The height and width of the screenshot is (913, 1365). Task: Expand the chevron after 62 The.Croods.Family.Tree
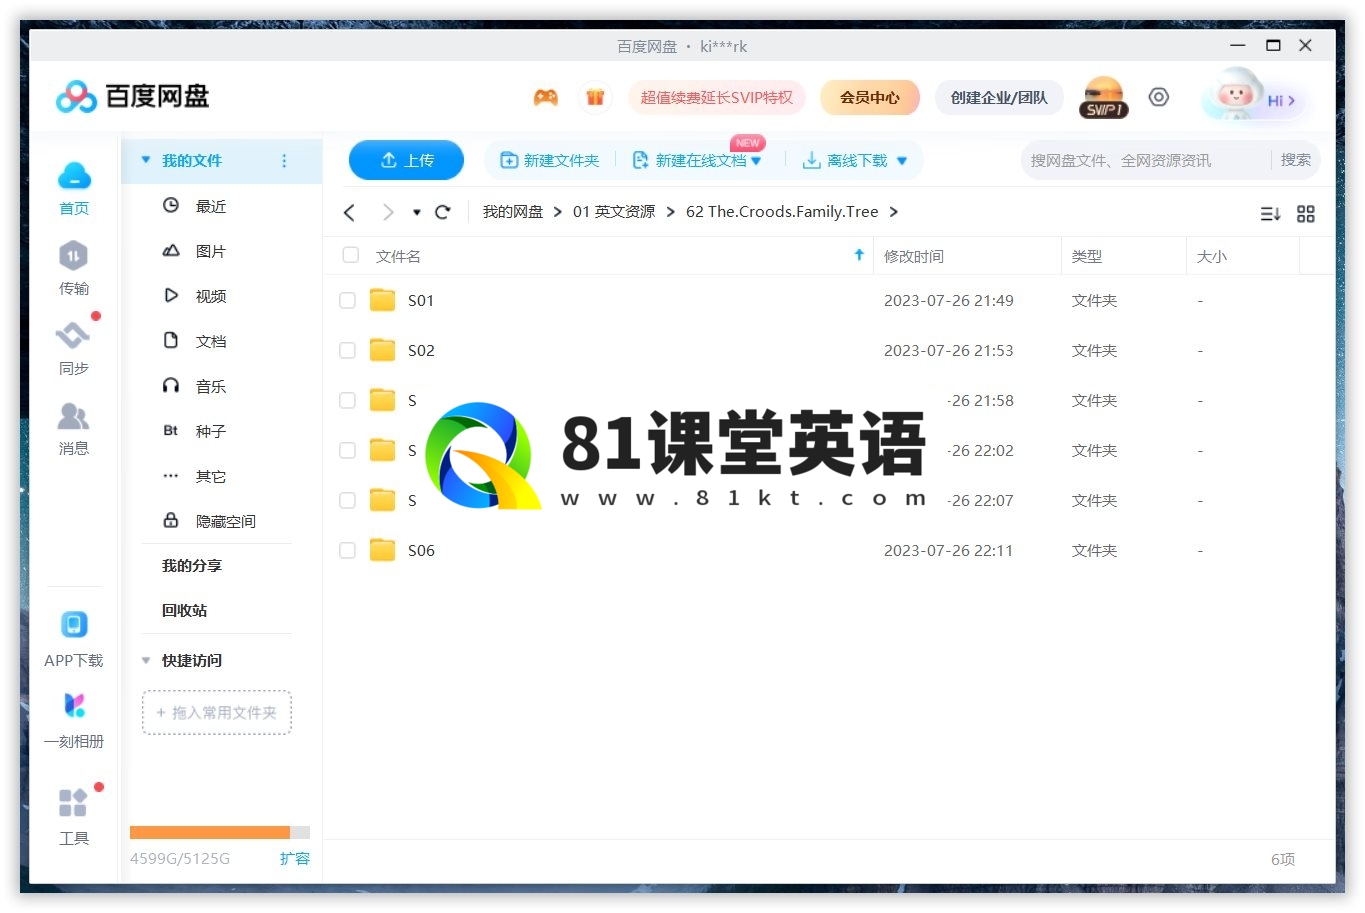pos(894,212)
